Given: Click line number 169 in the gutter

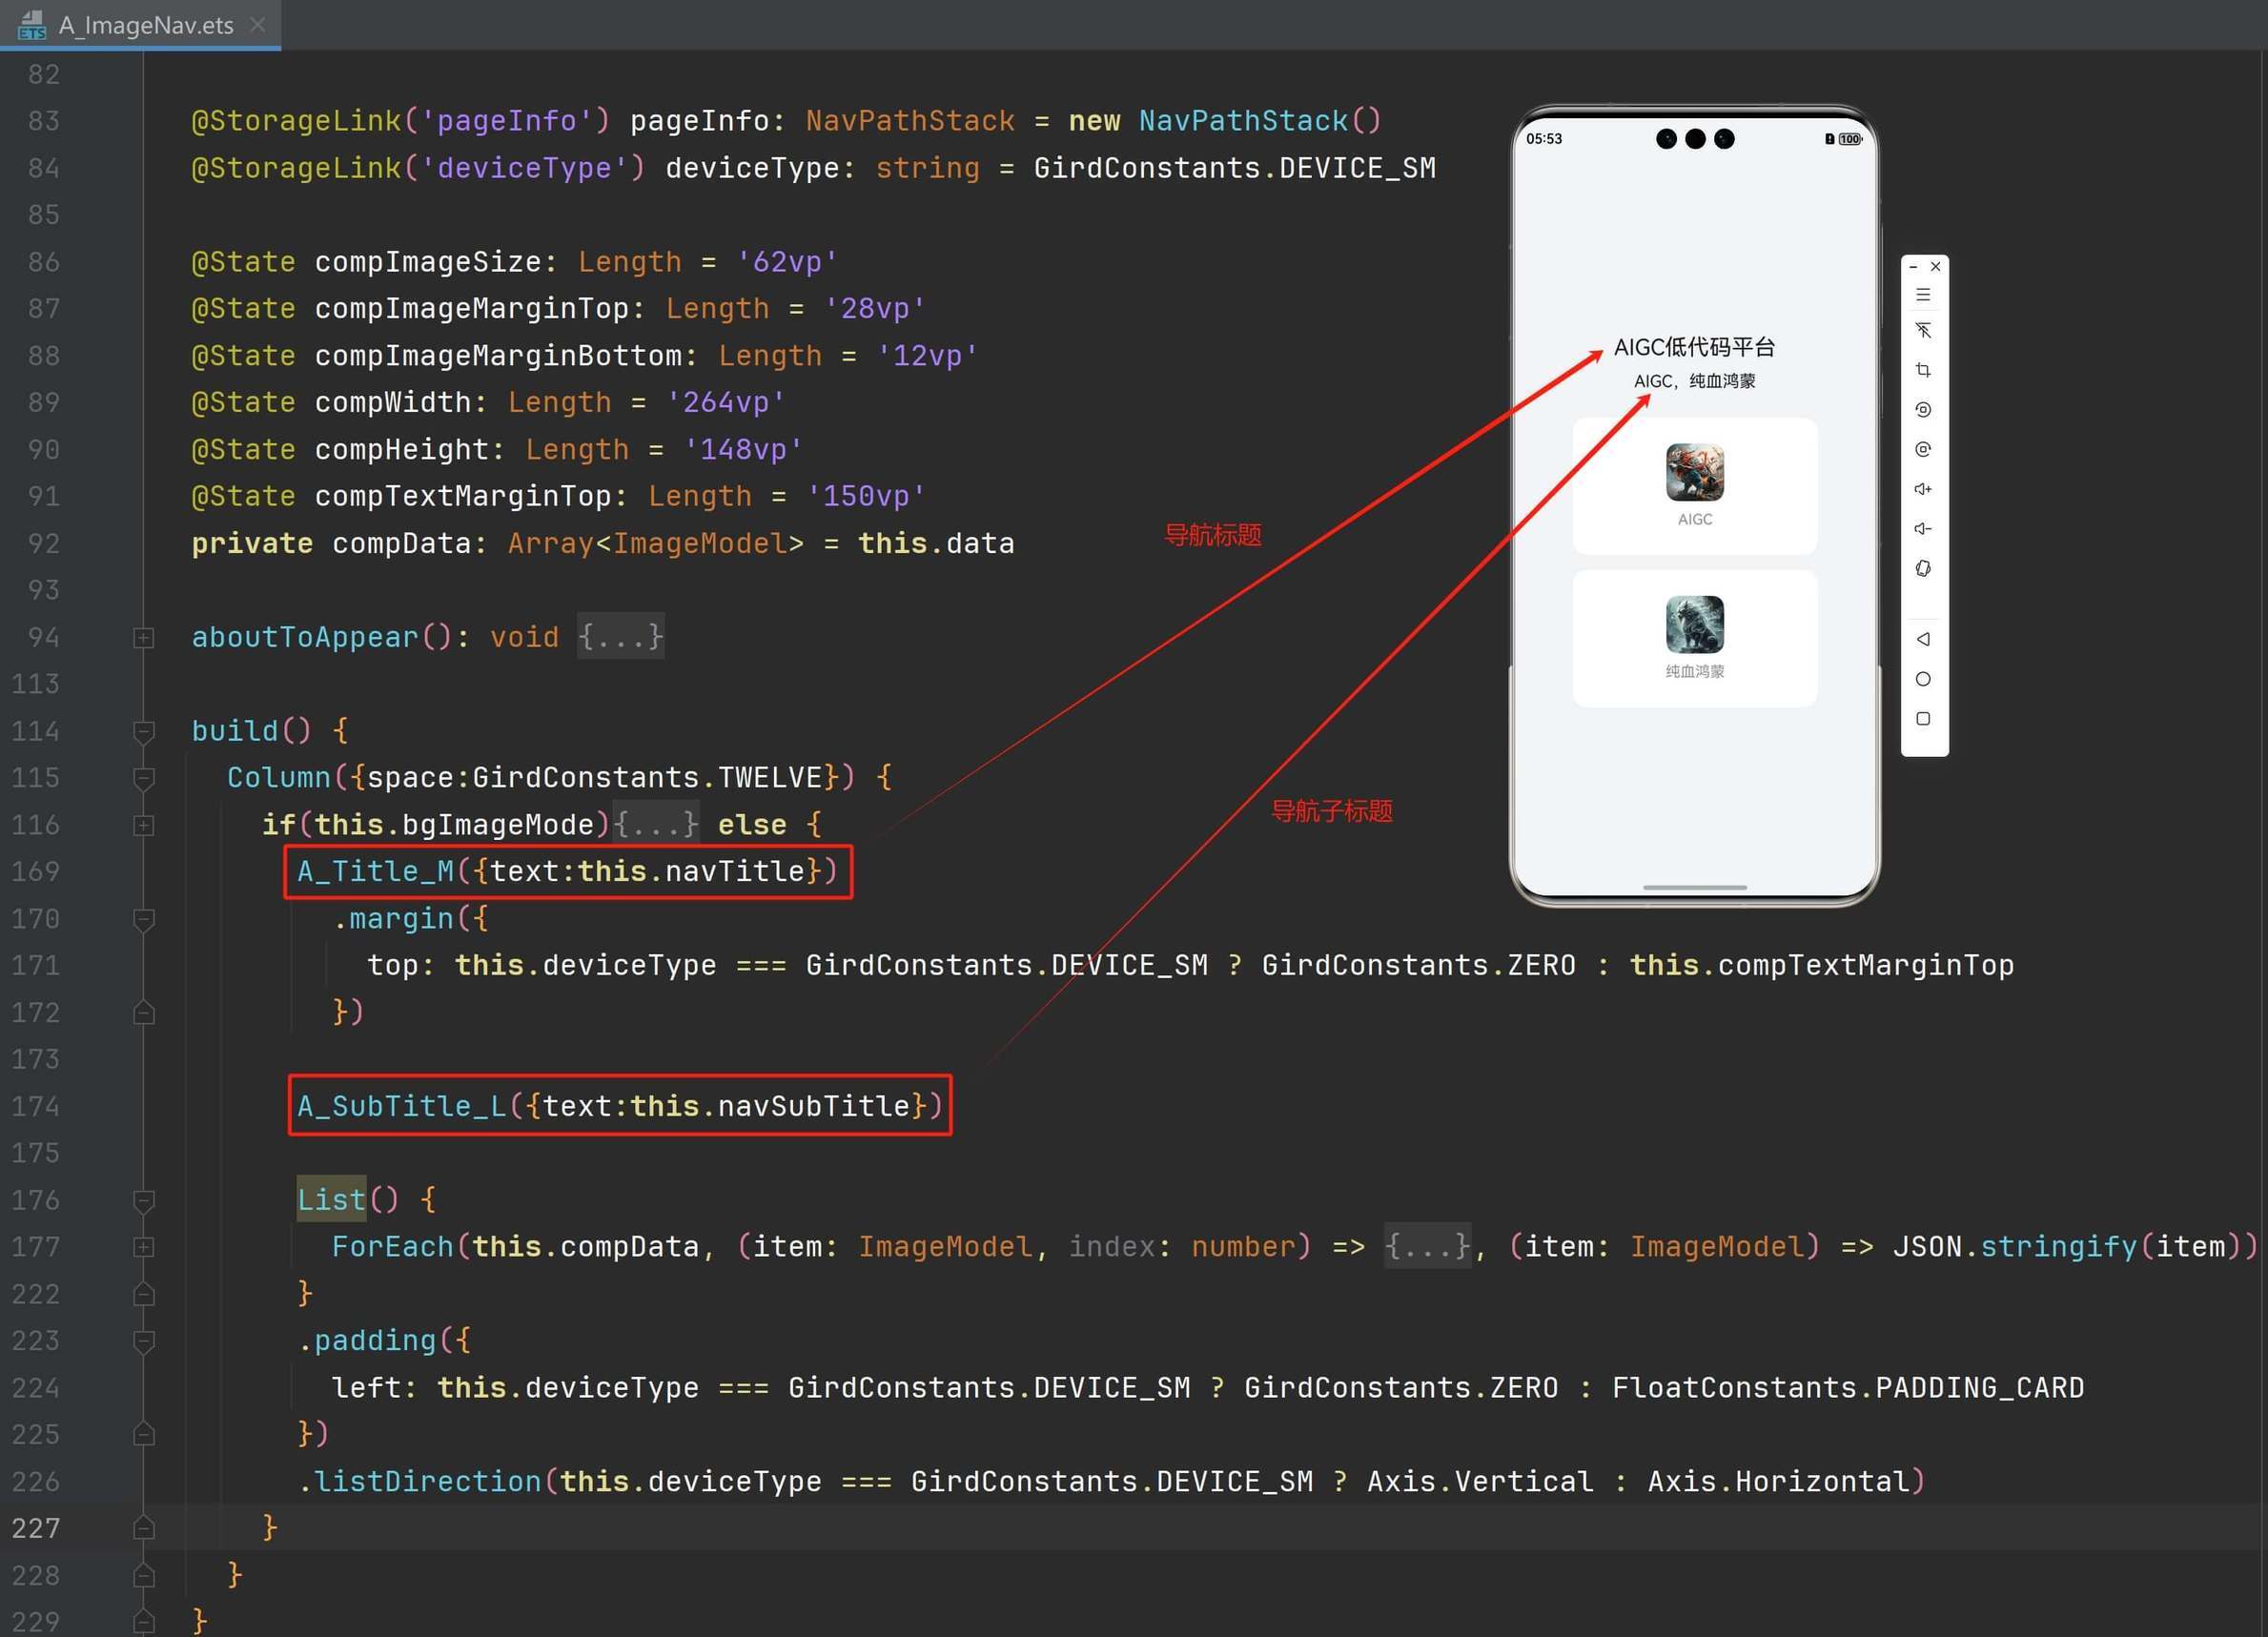Looking at the screenshot, I should pyautogui.click(x=36, y=871).
